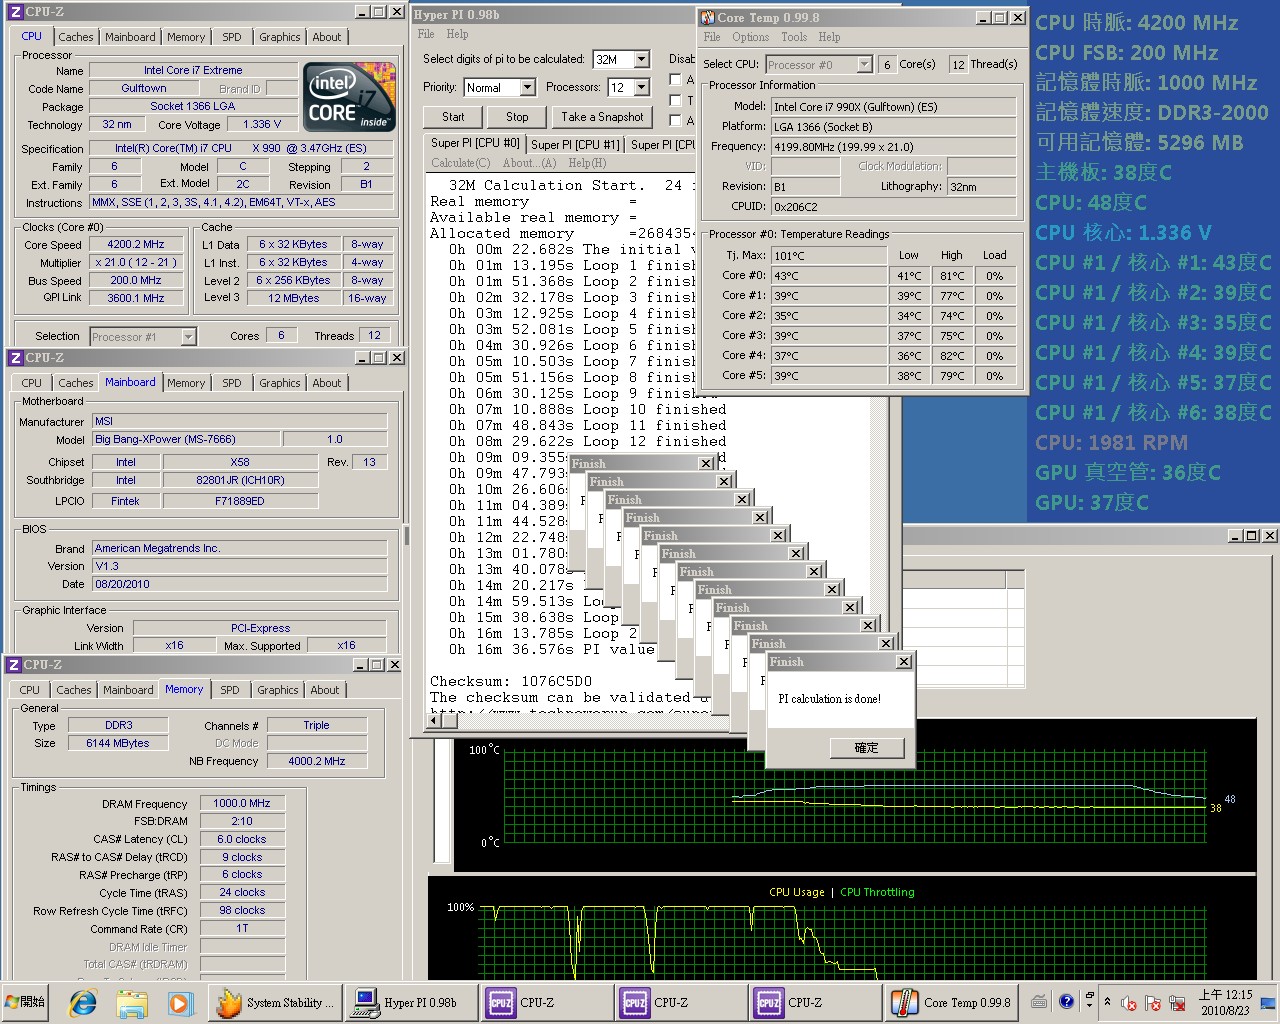Open Hyper PI File menu
Viewport: 1280px width, 1024px height.
click(426, 34)
